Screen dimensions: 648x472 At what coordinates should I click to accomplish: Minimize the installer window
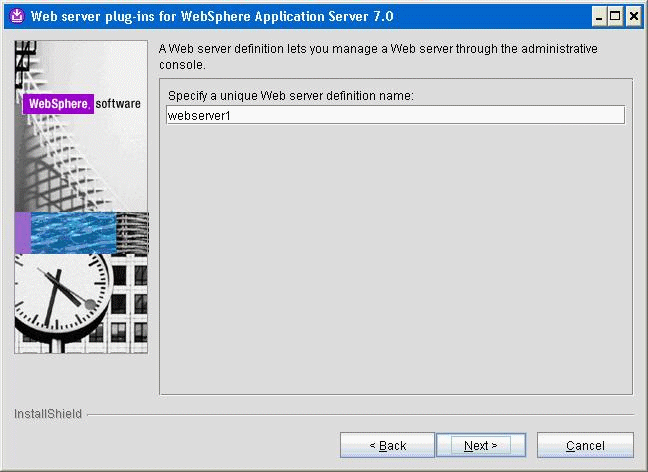point(598,17)
